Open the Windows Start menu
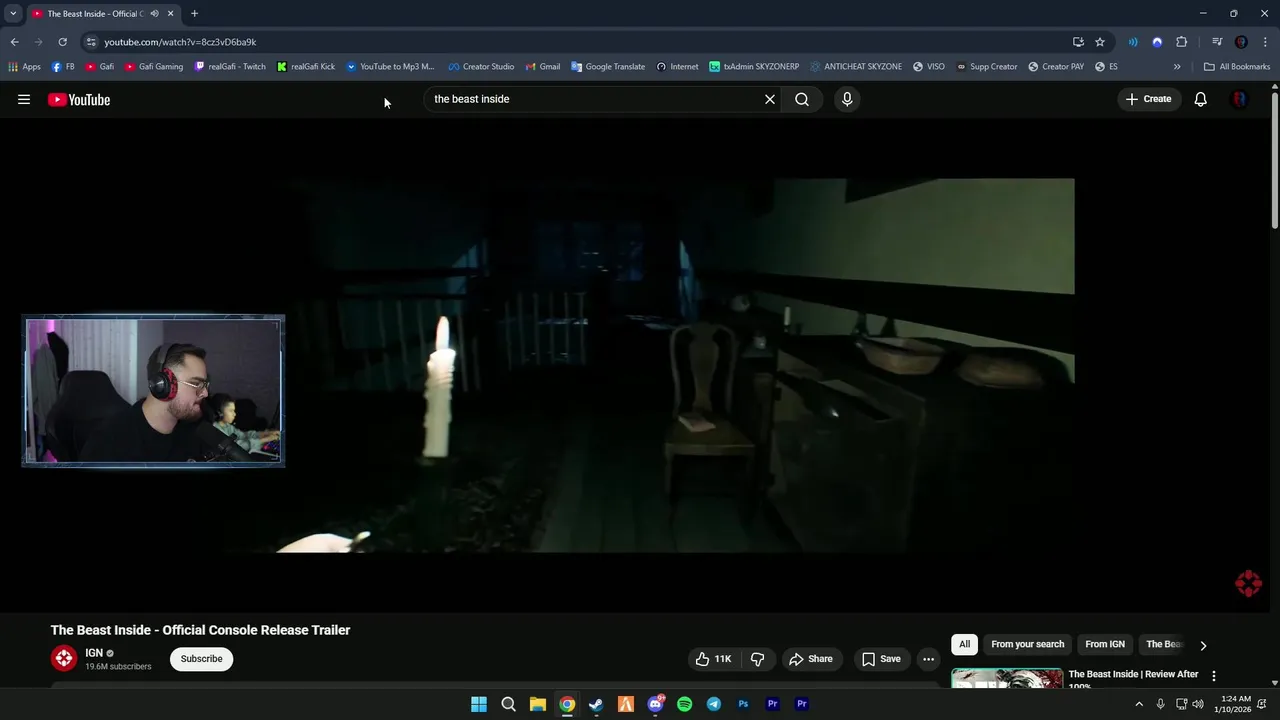 click(479, 704)
